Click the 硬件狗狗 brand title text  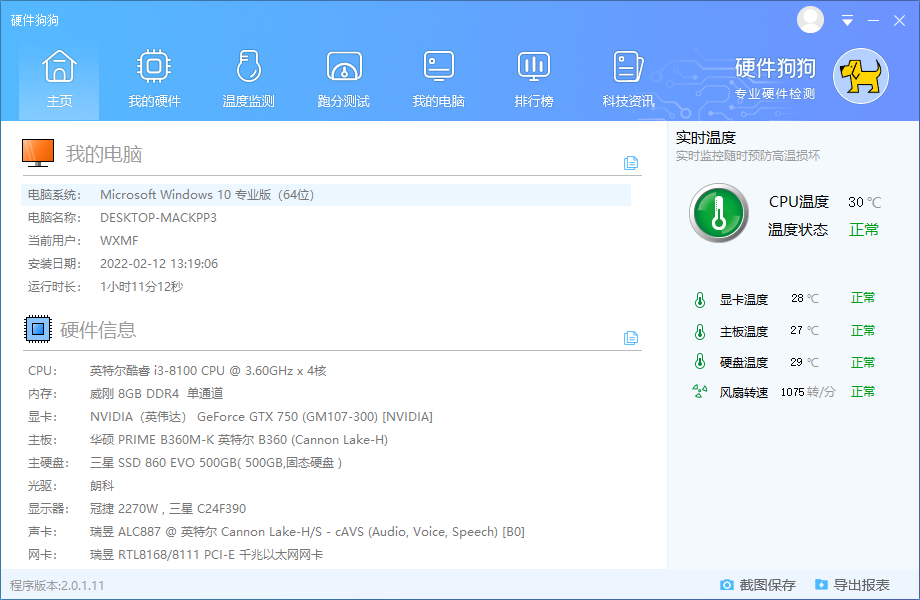click(x=775, y=68)
